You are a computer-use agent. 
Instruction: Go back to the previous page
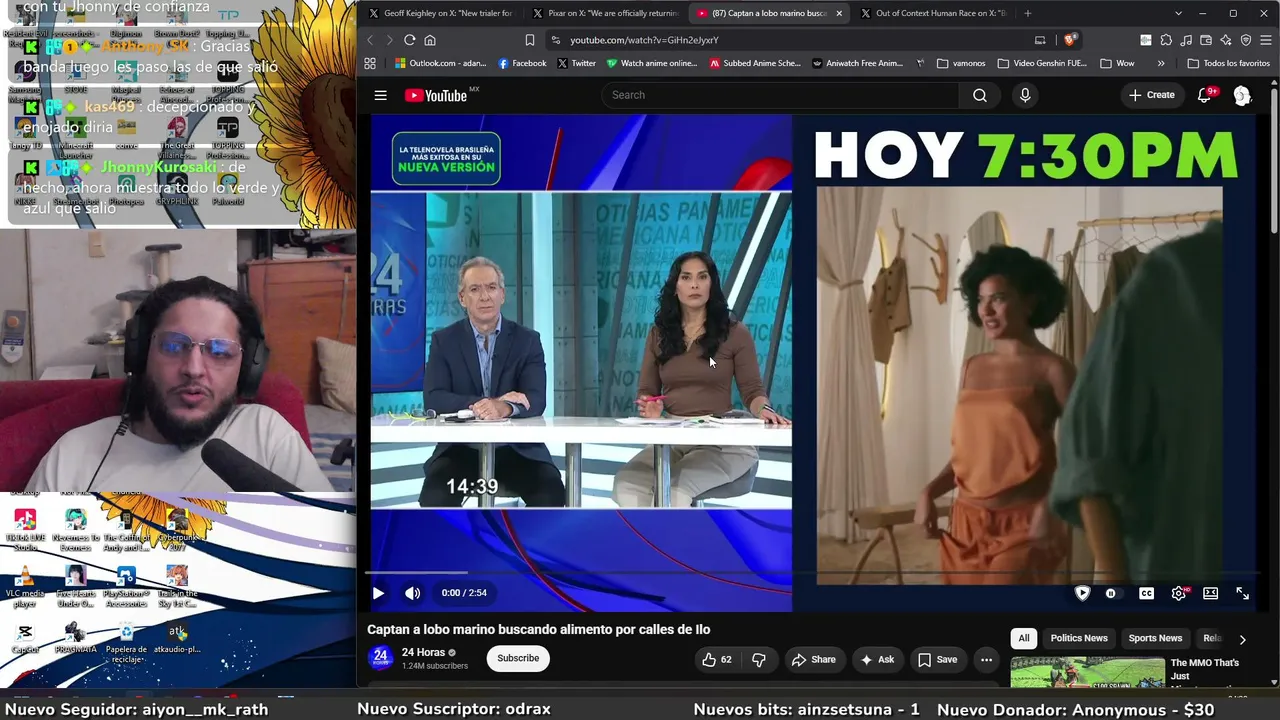click(370, 40)
